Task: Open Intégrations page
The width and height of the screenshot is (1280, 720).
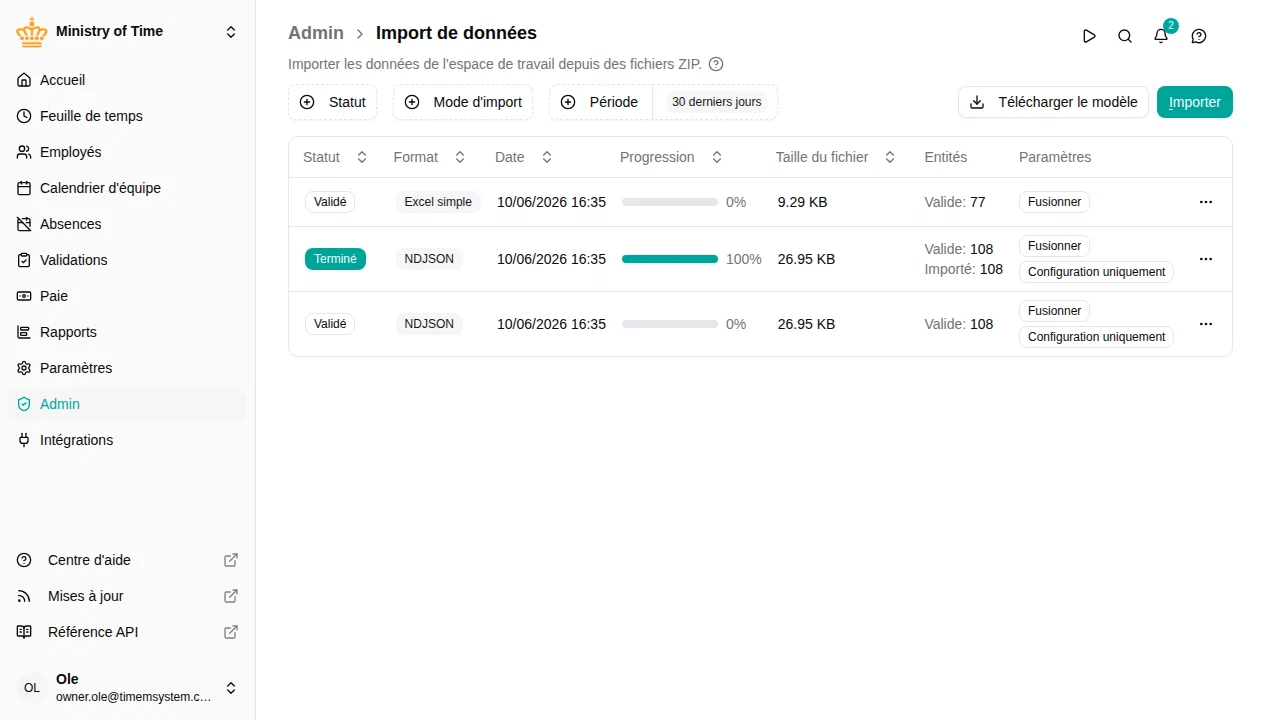Action: [127, 440]
